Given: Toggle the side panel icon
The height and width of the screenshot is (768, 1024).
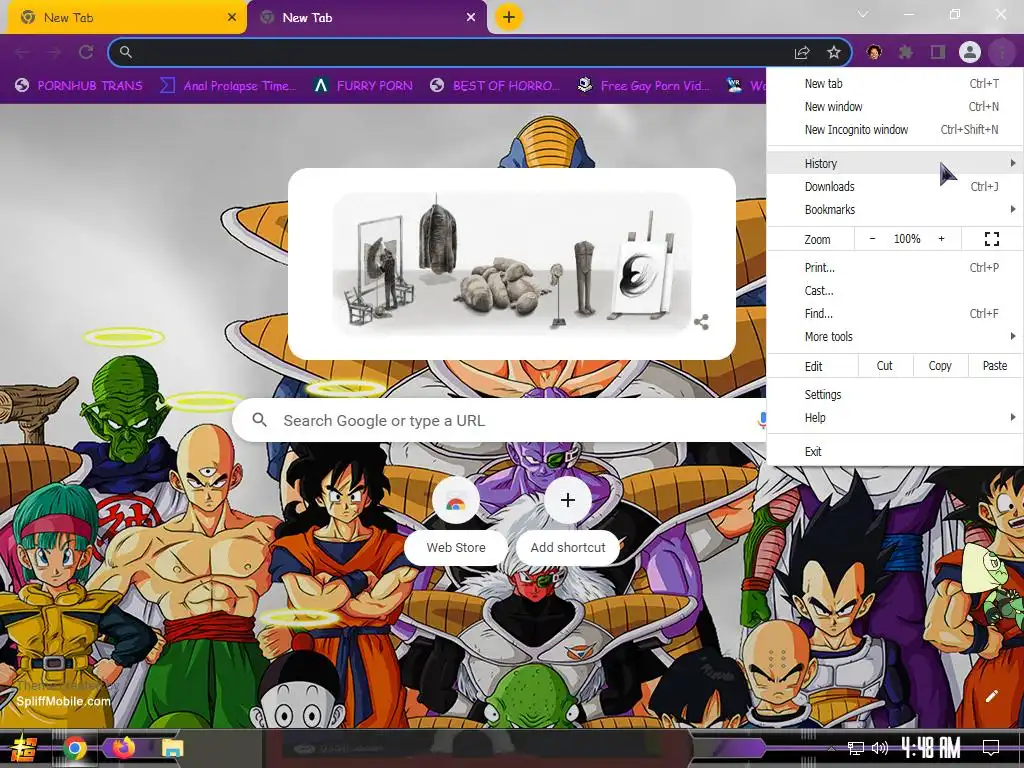Looking at the screenshot, I should click(x=938, y=52).
